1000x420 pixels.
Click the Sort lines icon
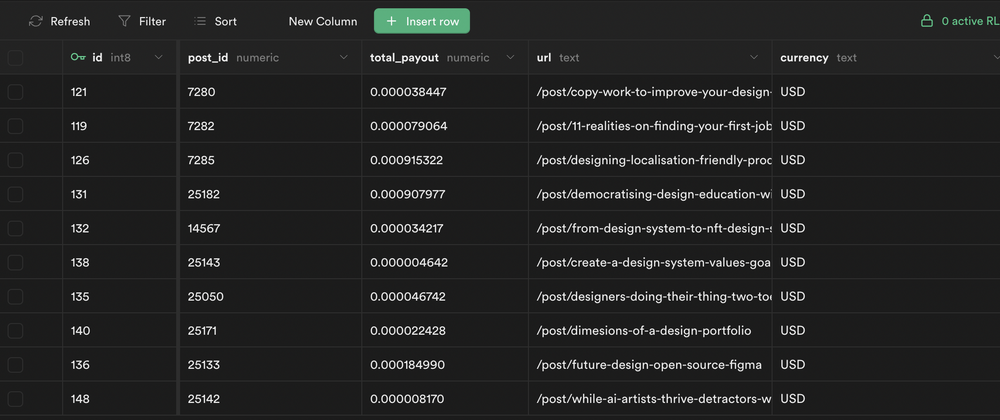pos(200,21)
